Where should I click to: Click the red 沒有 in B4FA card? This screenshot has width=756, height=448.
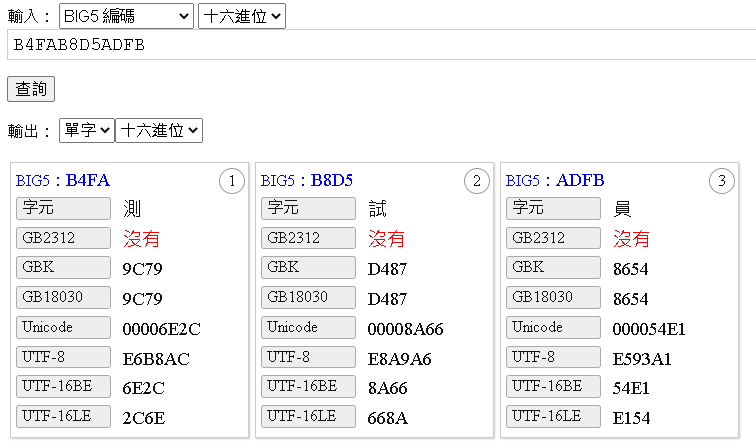141,239
